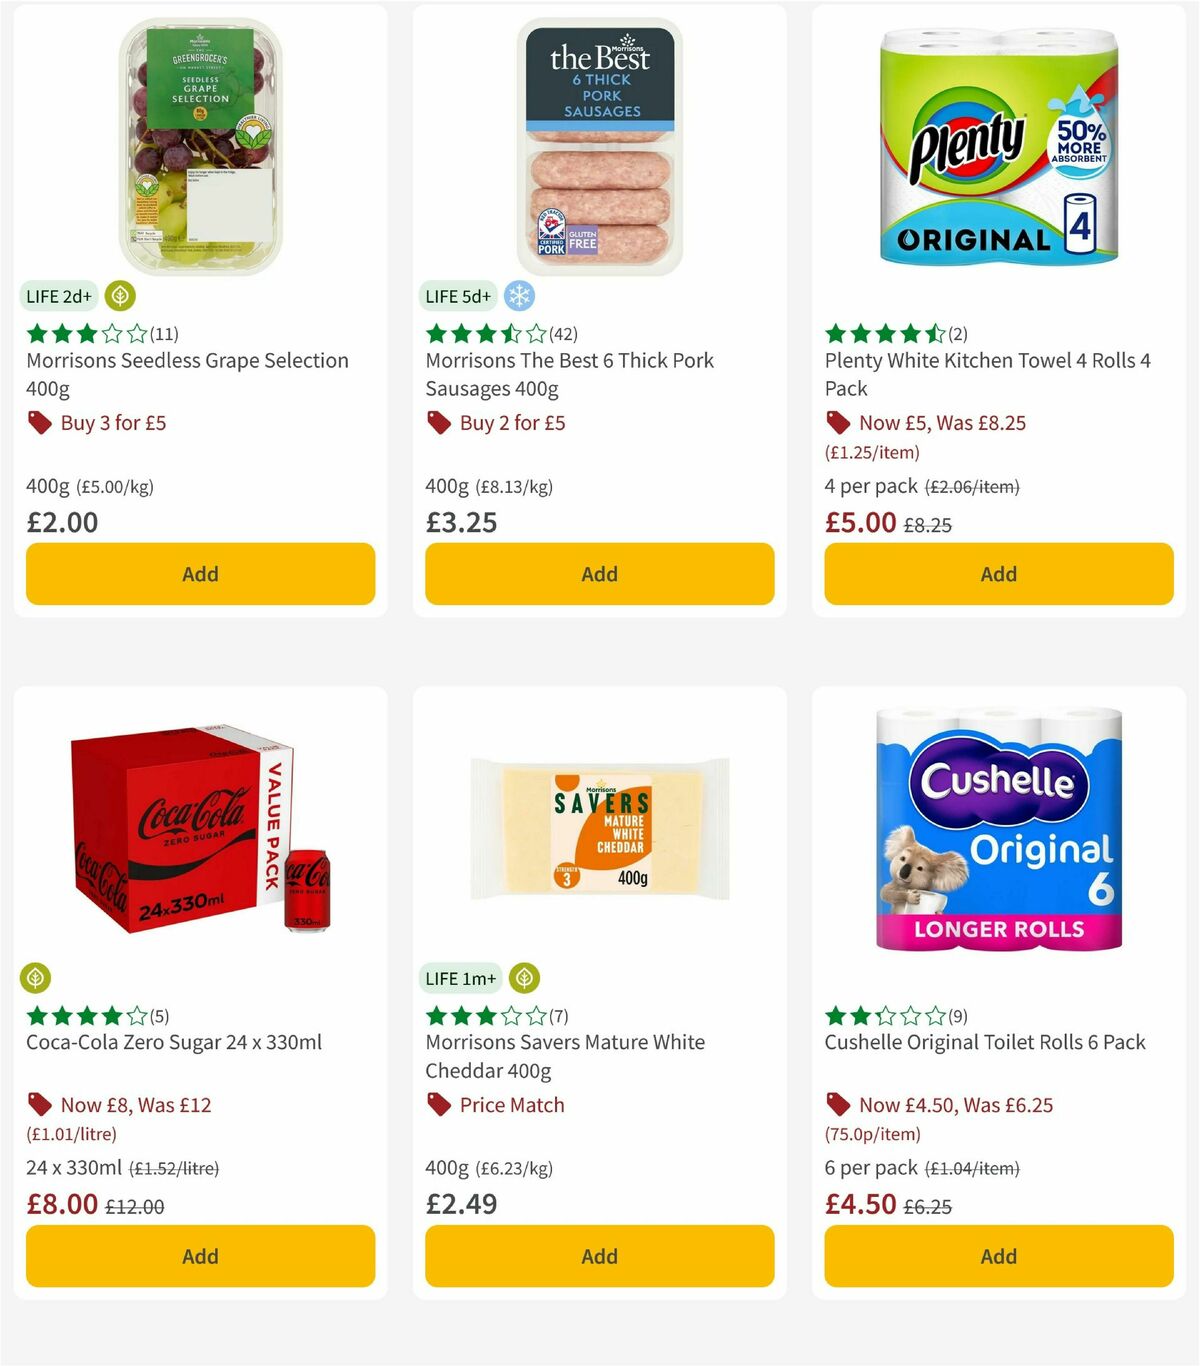1200x1366 pixels.
Task: Click the green leaf icon beside LIFE 2d+ badge
Action: (120, 296)
